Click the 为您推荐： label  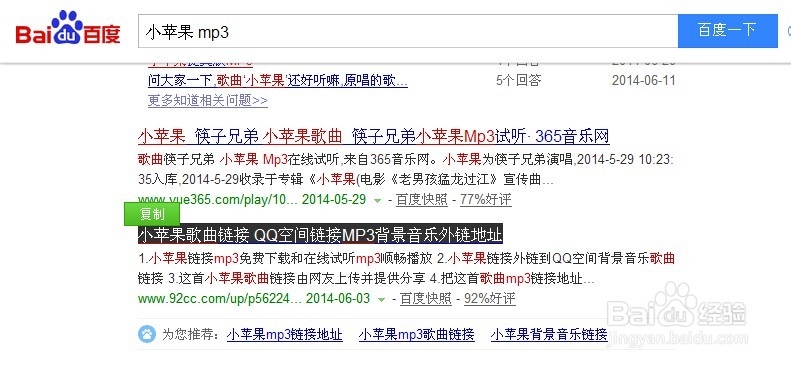pyautogui.click(x=191, y=334)
